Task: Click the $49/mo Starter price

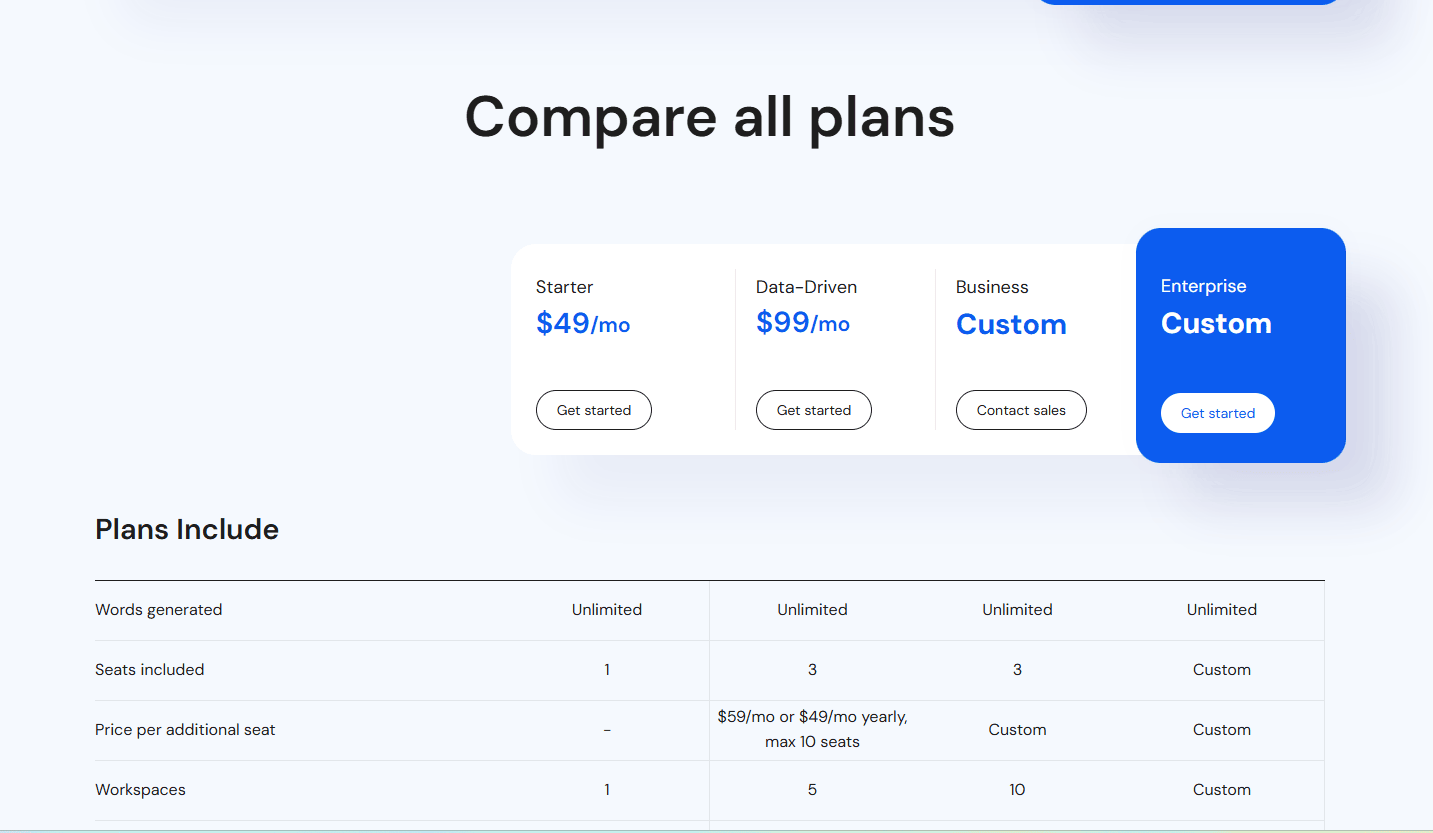Action: pyautogui.click(x=582, y=323)
